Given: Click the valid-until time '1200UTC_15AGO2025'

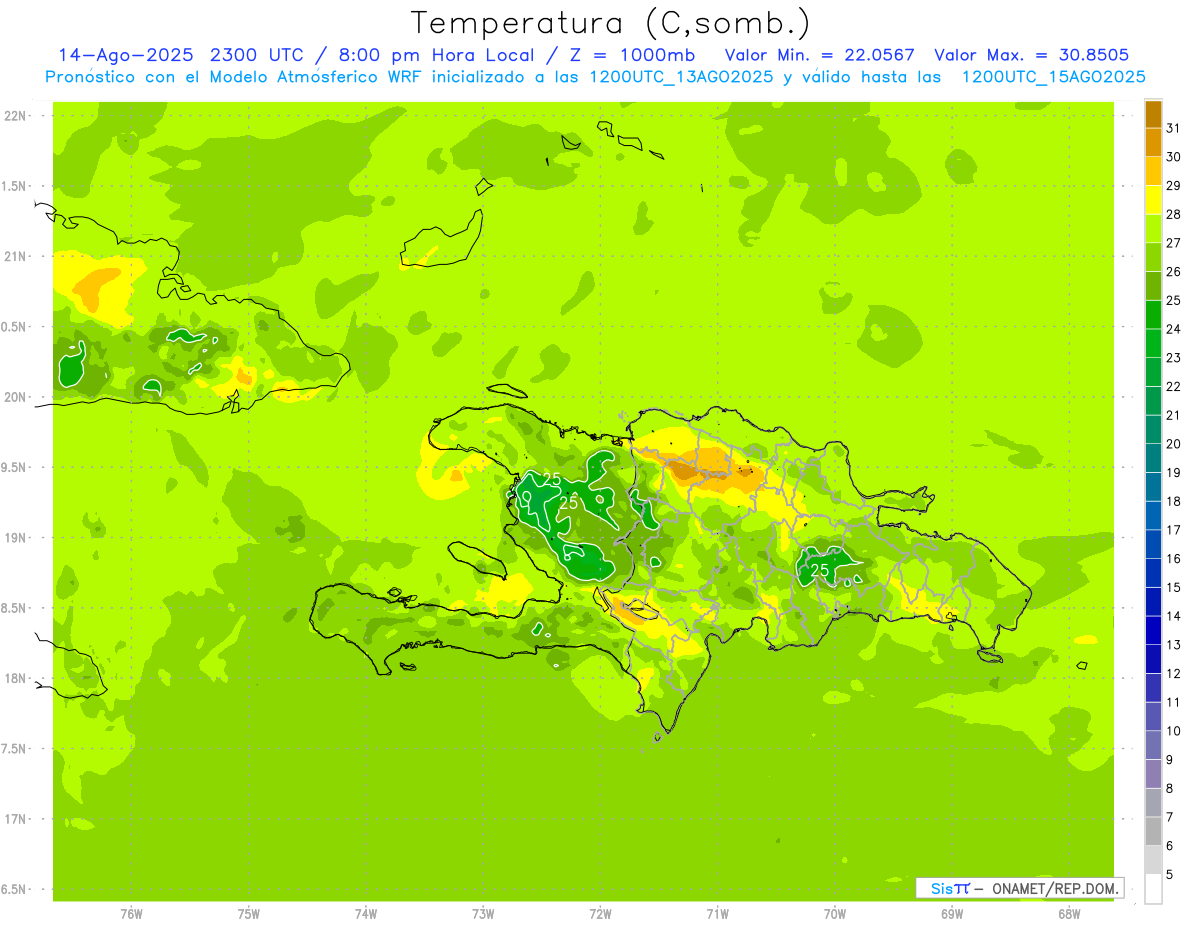Looking at the screenshot, I should (x=1053, y=77).
